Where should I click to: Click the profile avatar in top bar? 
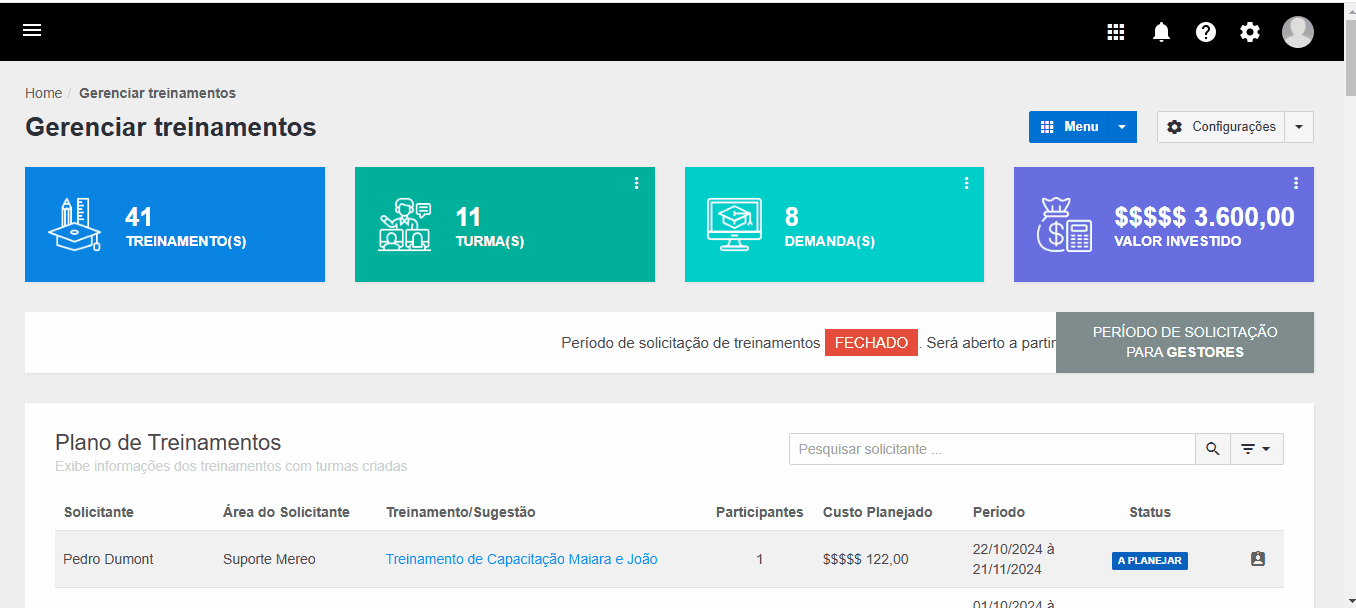coord(1298,31)
